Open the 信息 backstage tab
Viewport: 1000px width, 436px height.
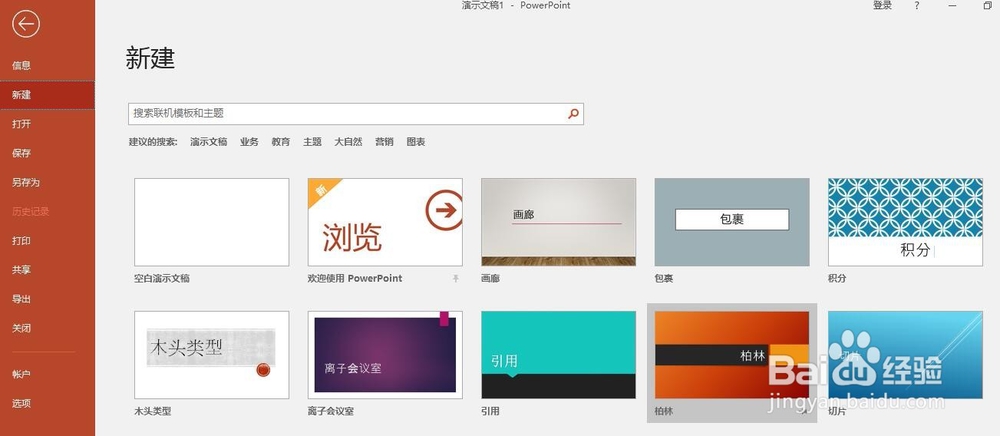coord(47,65)
